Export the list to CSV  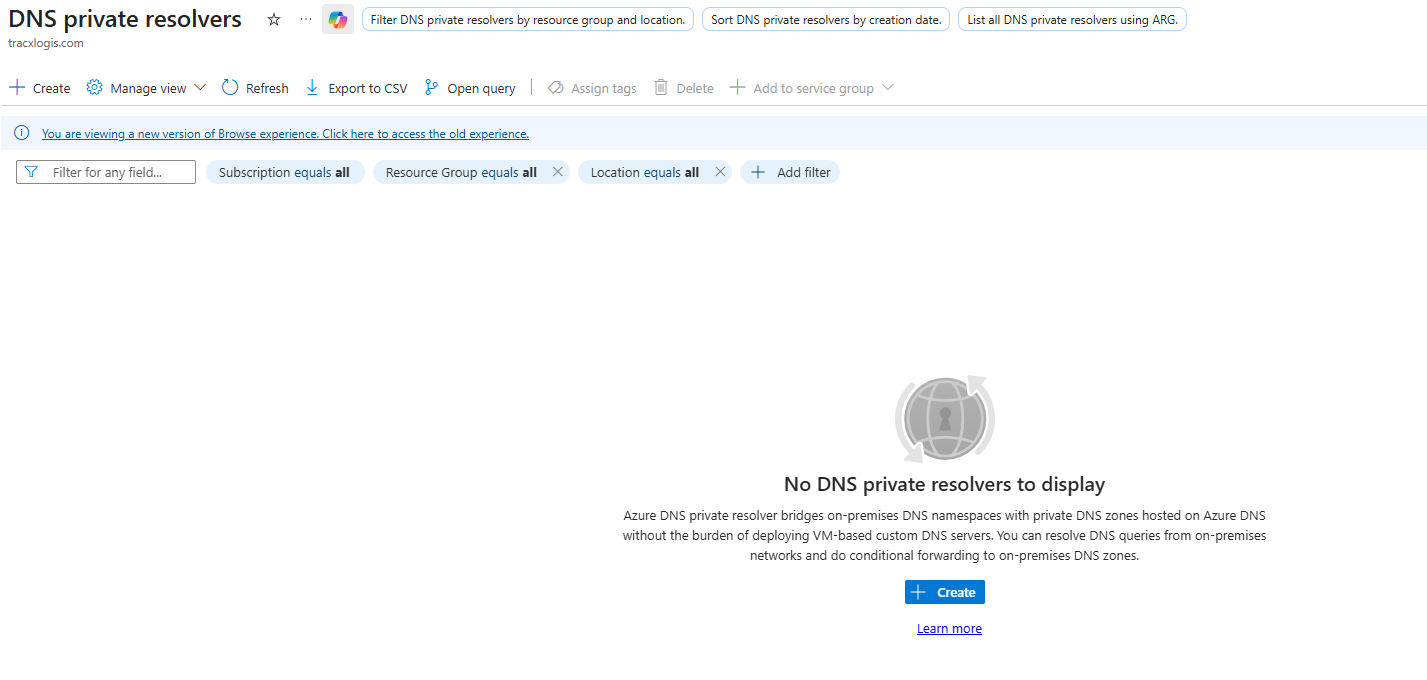tap(356, 88)
